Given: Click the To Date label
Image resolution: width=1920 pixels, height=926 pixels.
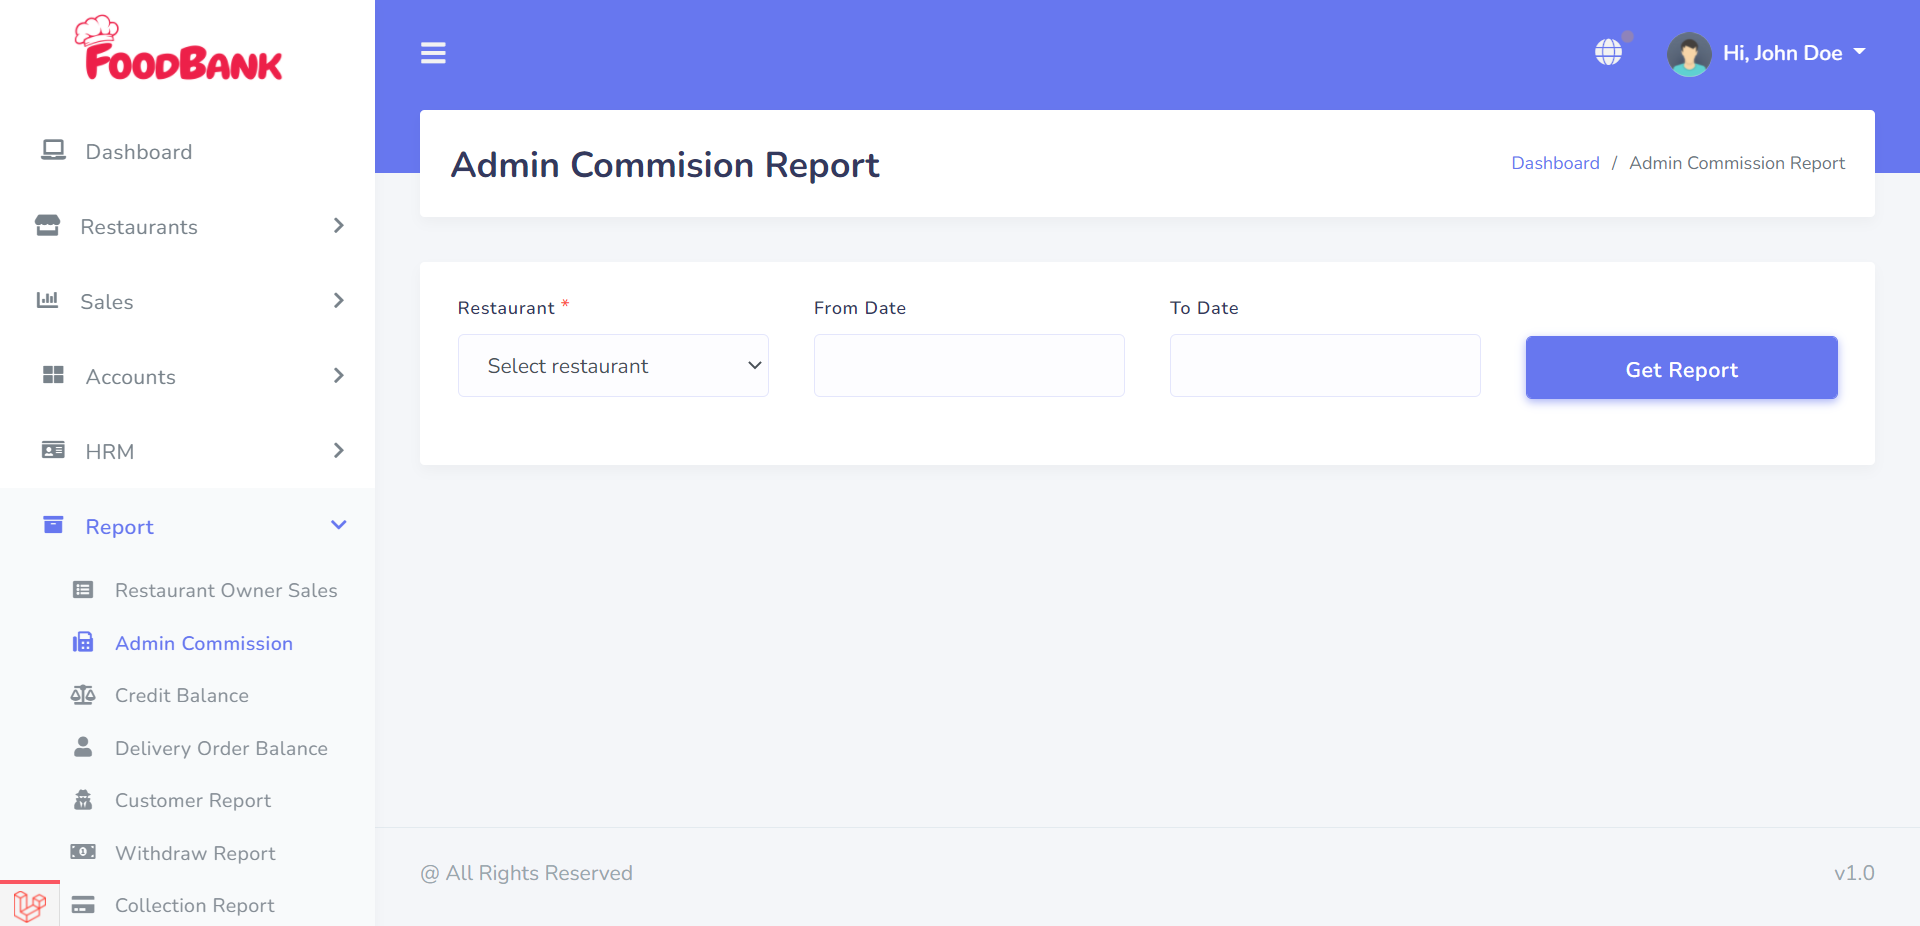Looking at the screenshot, I should [x=1204, y=308].
